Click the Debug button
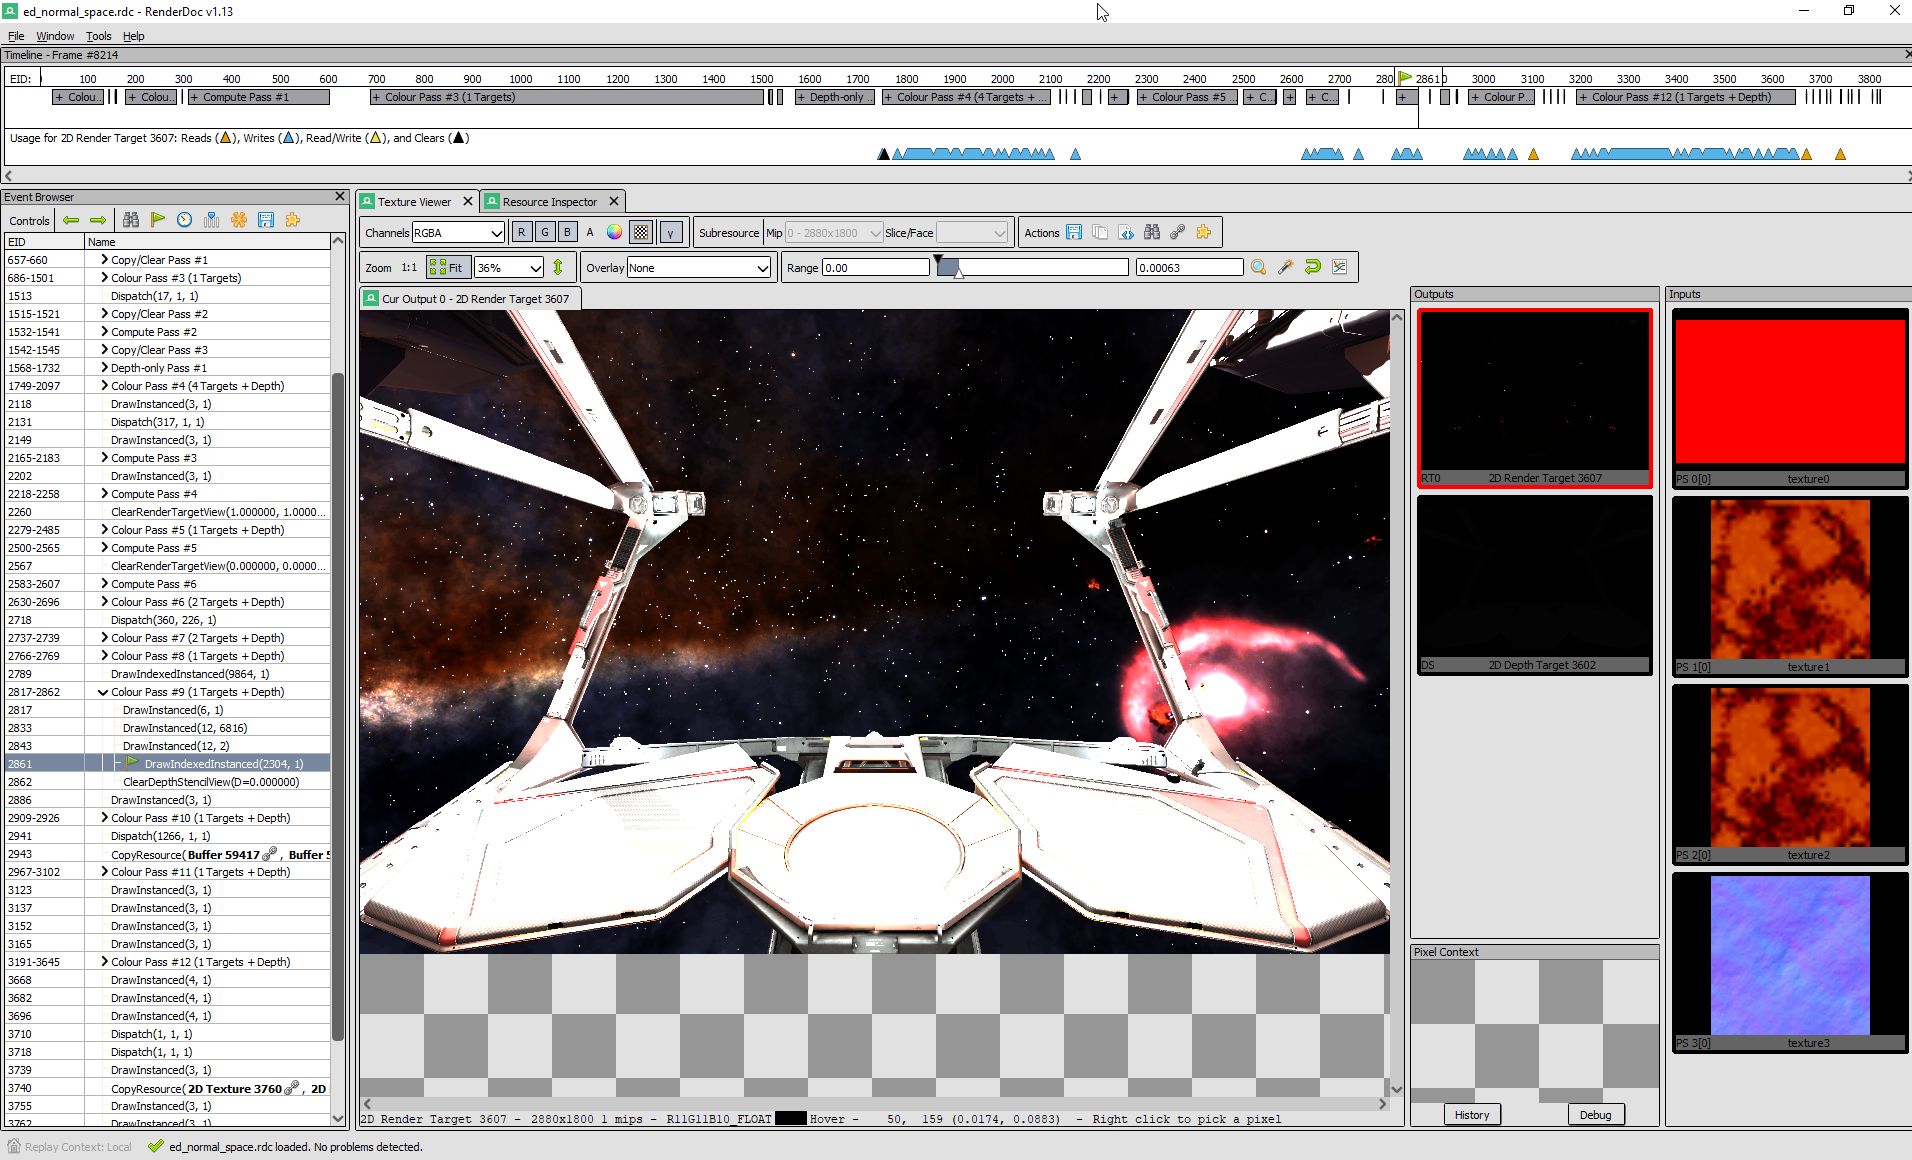 pyautogui.click(x=1595, y=1114)
